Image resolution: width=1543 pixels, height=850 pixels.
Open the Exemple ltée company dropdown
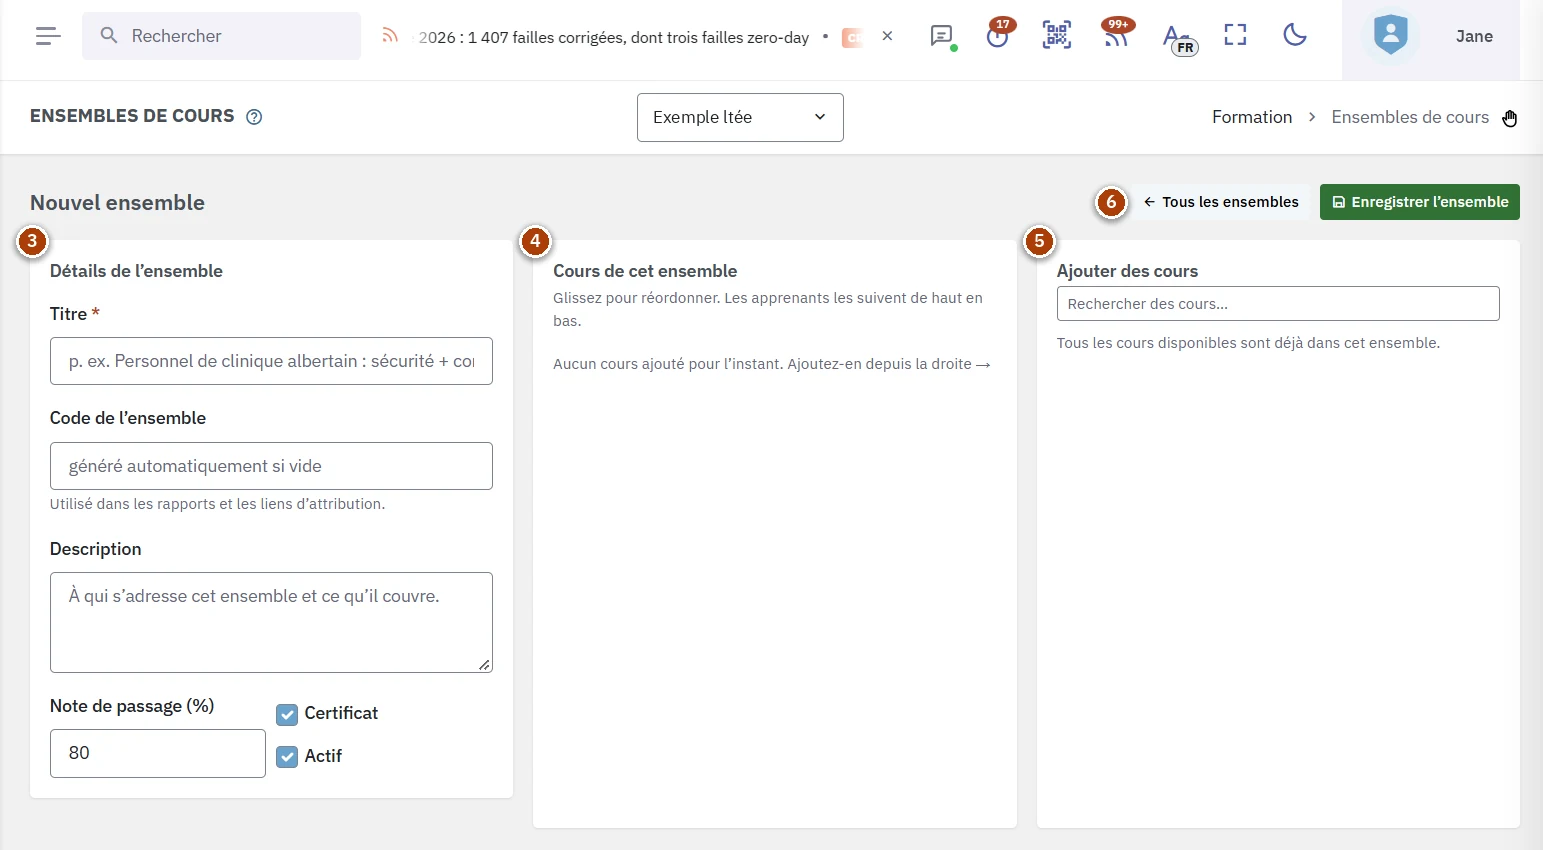740,117
